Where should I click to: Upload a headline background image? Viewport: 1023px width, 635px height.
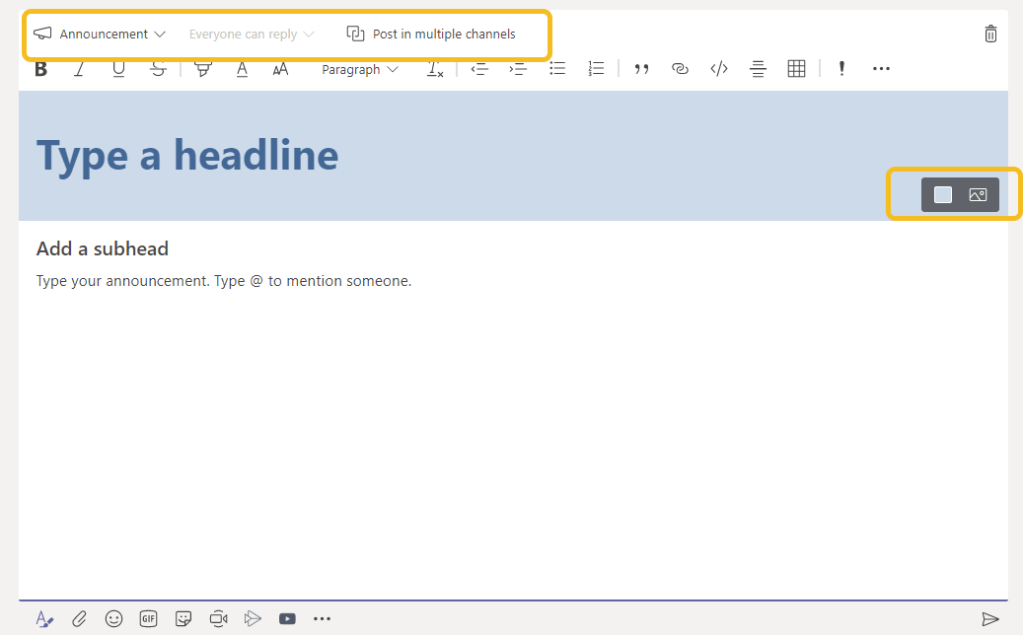click(978, 195)
